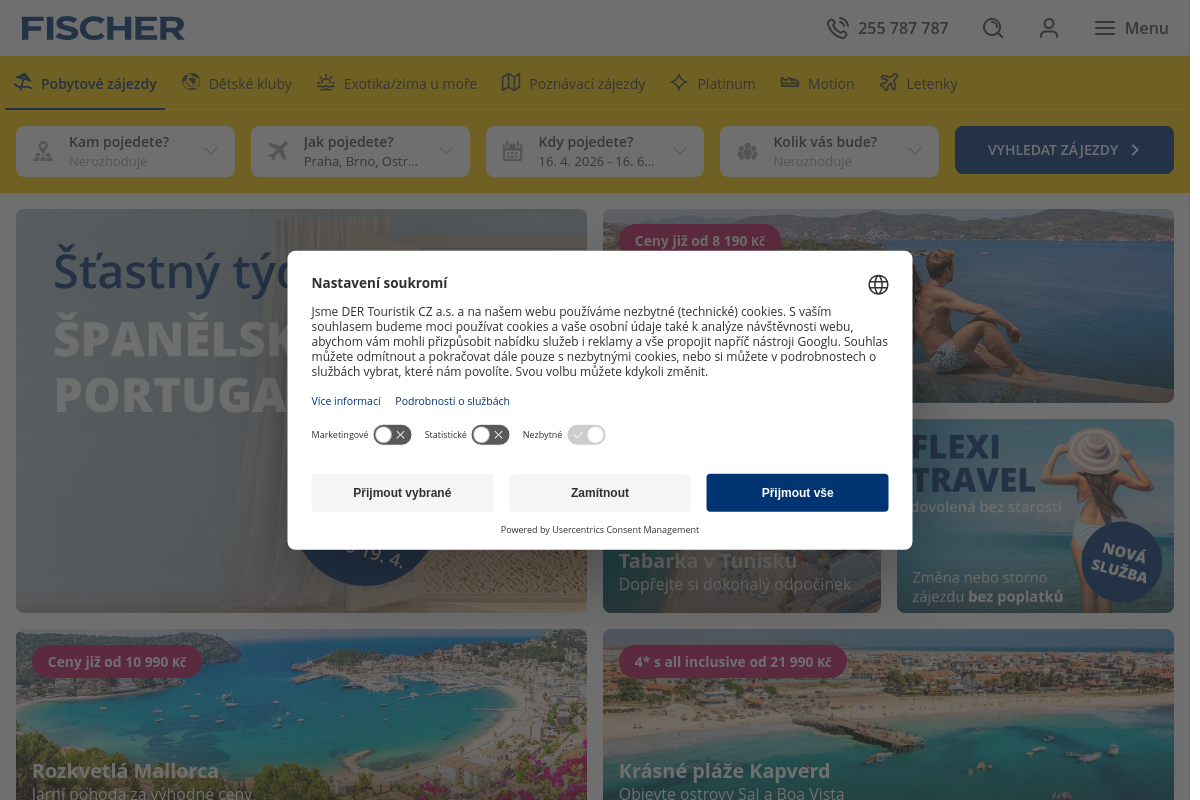
Task: Click the globe language icon in privacy dialog
Action: point(878,285)
